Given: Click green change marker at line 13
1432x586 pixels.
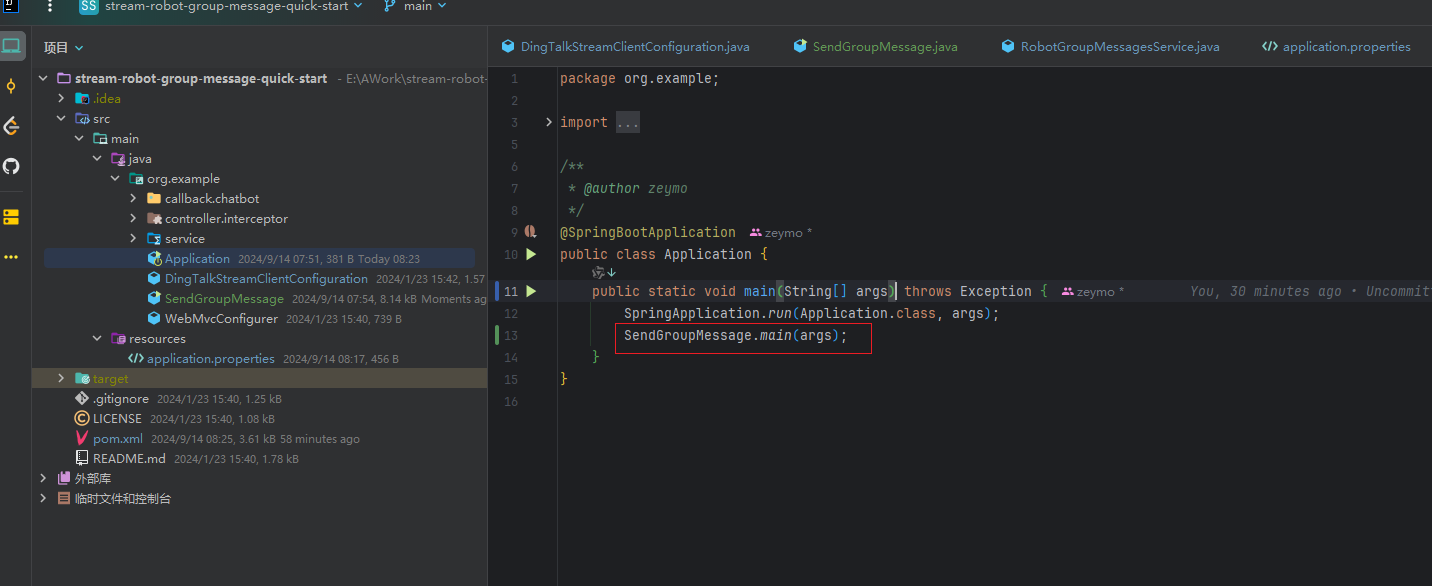Looking at the screenshot, I should 497,336.
